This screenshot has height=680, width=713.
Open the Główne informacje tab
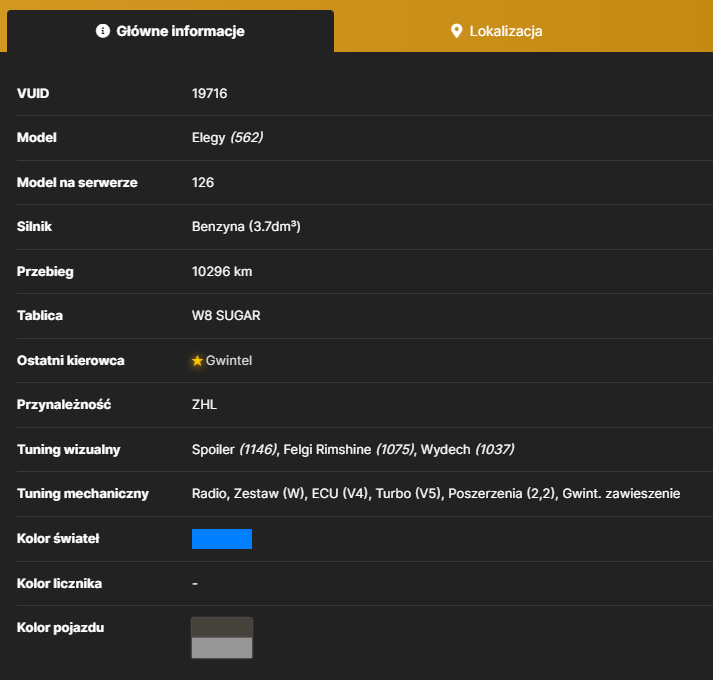coord(171,31)
